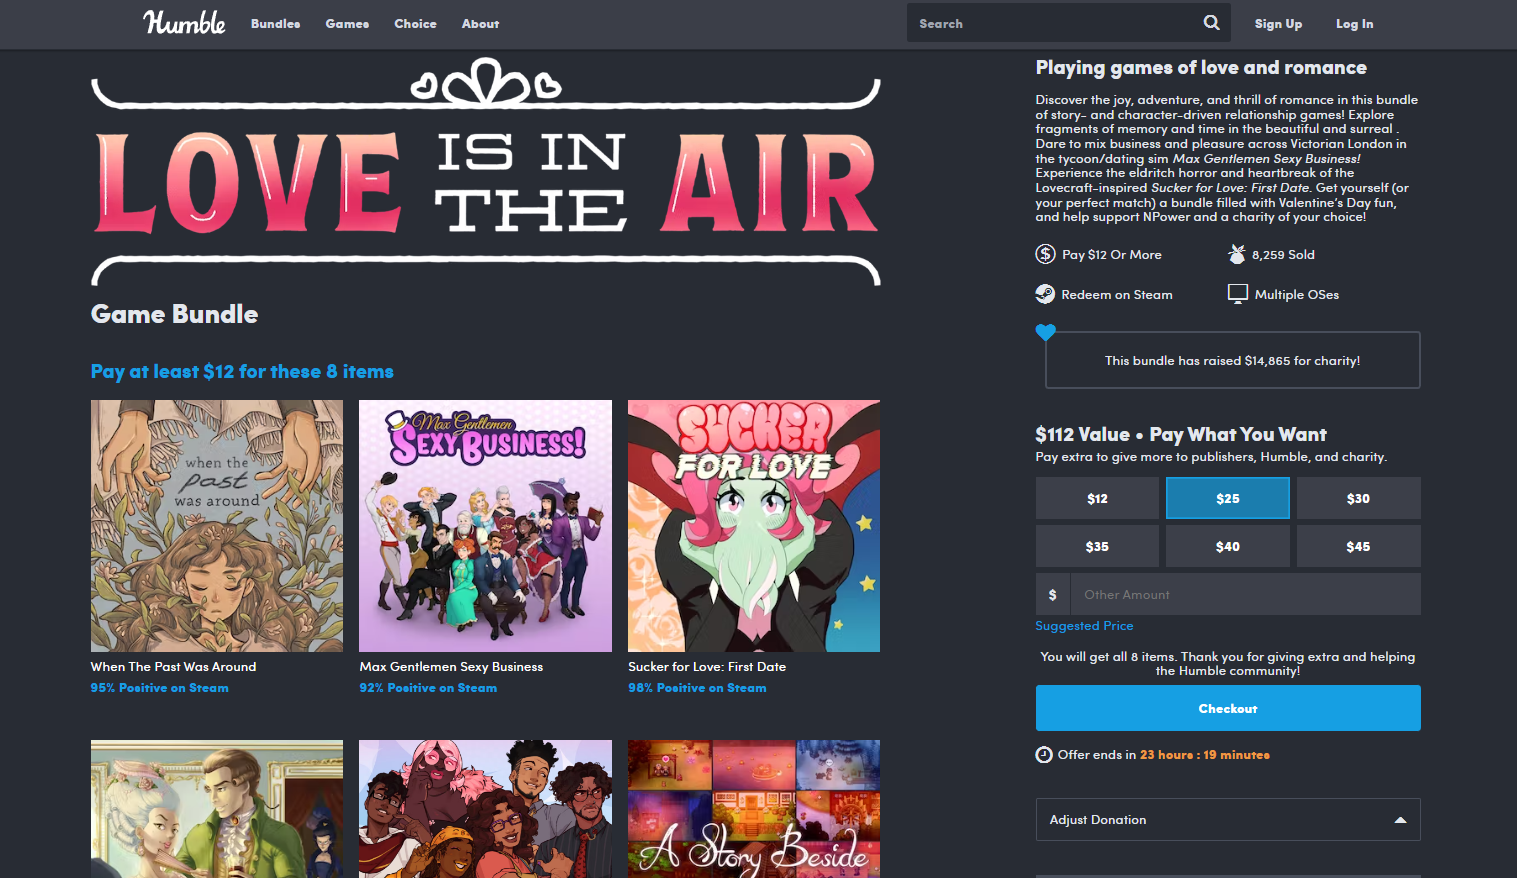Viewport: 1517px width, 878px height.
Task: Open the Humble logo homepage
Action: (x=184, y=23)
